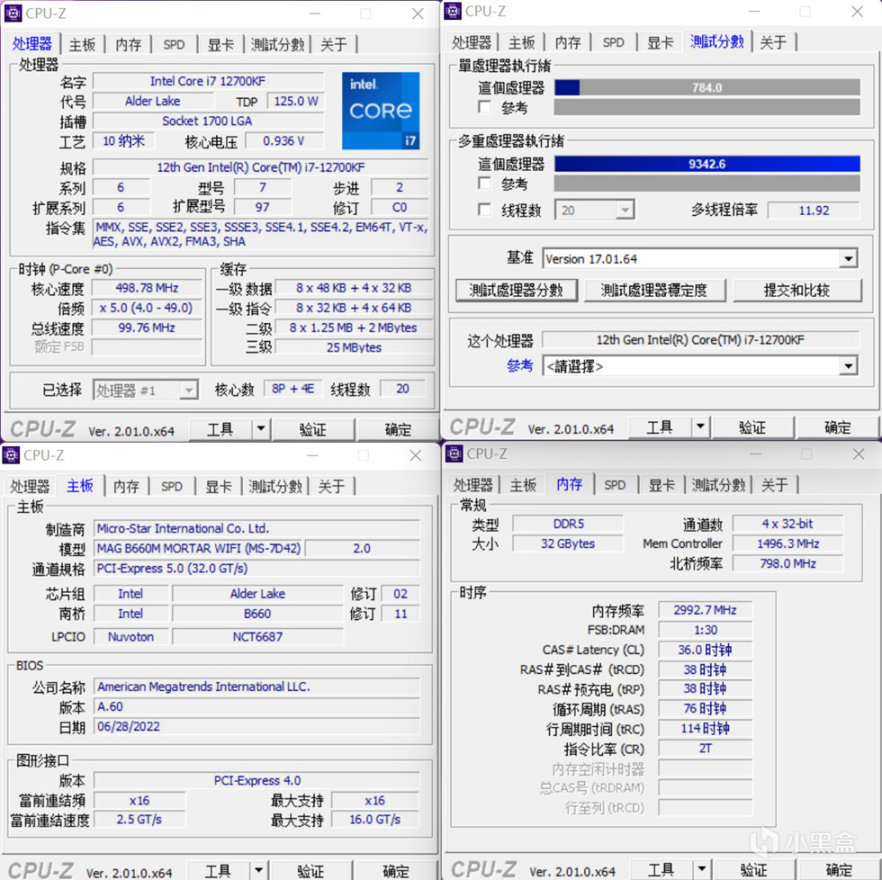This screenshot has width=882, height=880.
Task: Click the CPU-Z app icon in top-left window title bar
Action: pyautogui.click(x=13, y=13)
